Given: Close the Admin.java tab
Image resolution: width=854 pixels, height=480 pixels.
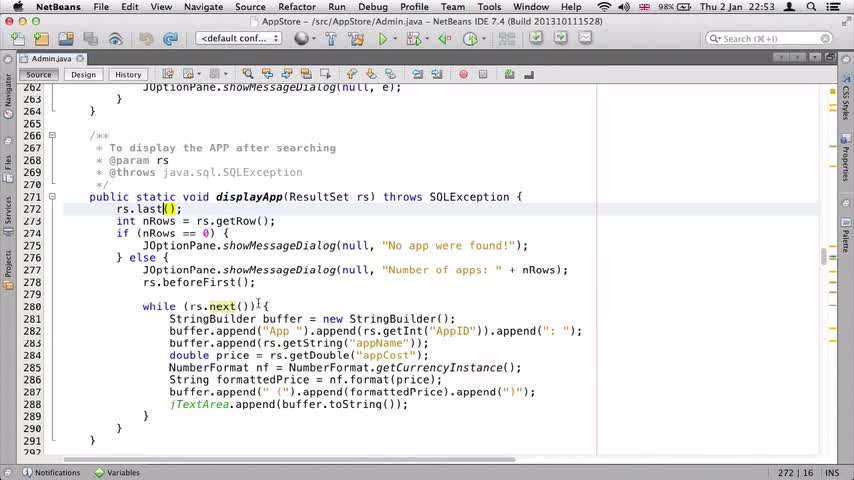Looking at the screenshot, I should point(80,58).
